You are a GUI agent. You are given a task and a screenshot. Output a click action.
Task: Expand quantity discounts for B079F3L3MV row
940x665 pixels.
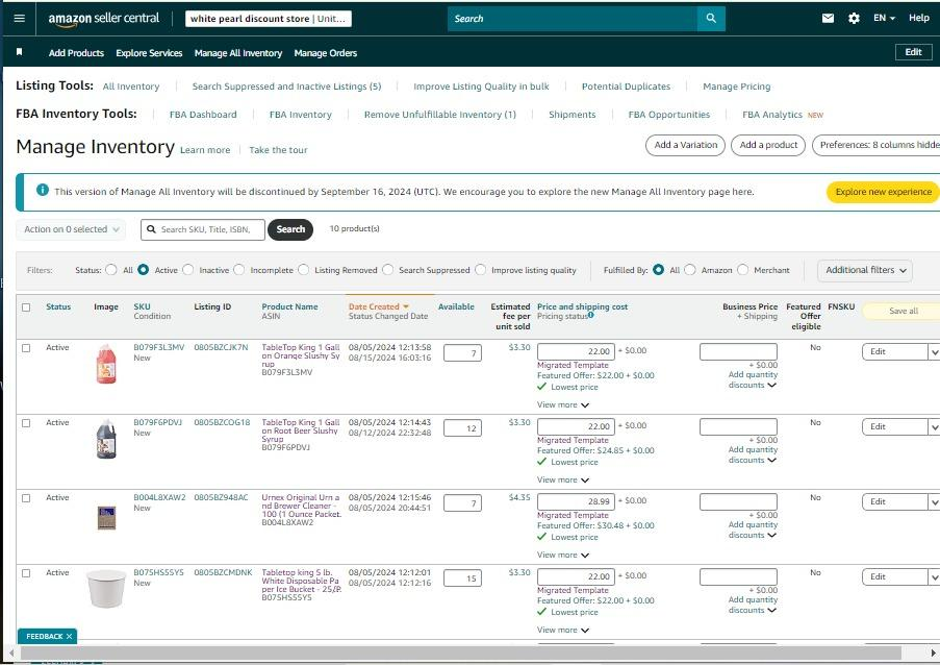(752, 380)
